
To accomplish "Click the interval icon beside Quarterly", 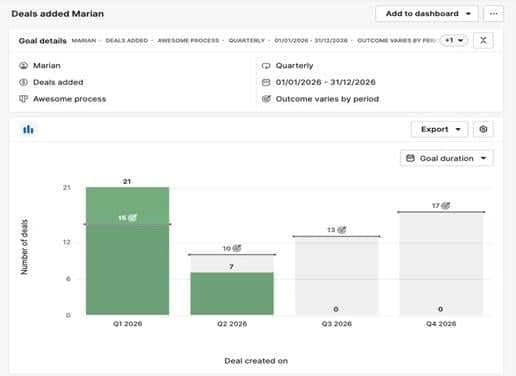I will click(266, 66).
